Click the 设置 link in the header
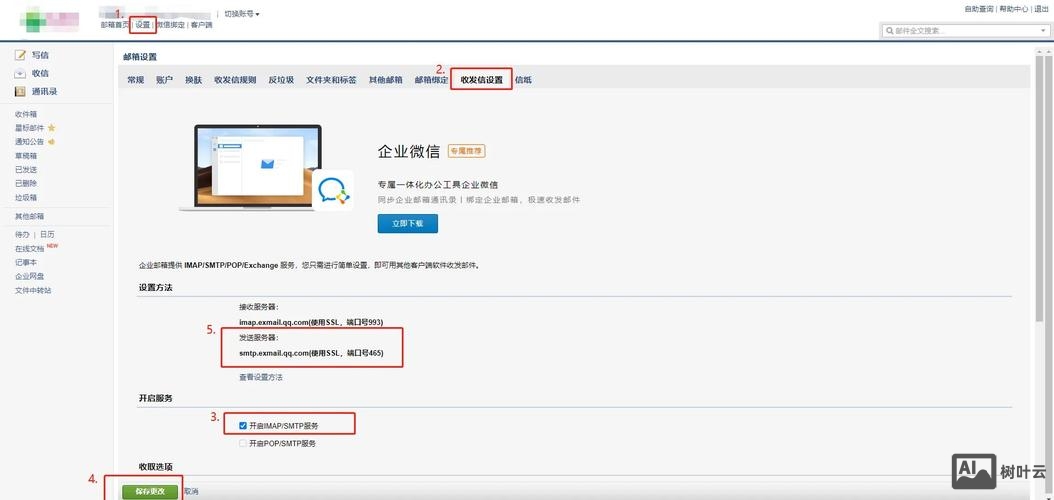 (143, 25)
